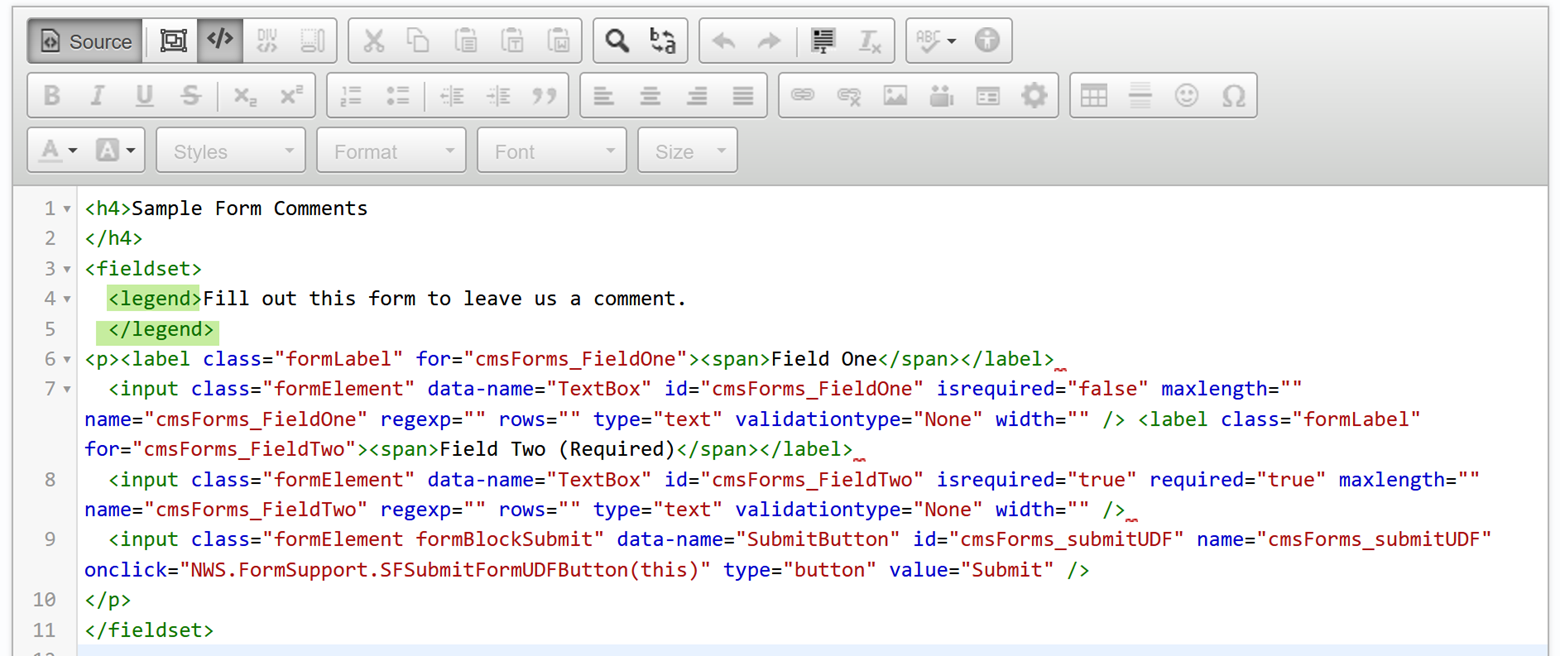Toggle Italic formatting
This screenshot has width=1560, height=656.
(98, 96)
